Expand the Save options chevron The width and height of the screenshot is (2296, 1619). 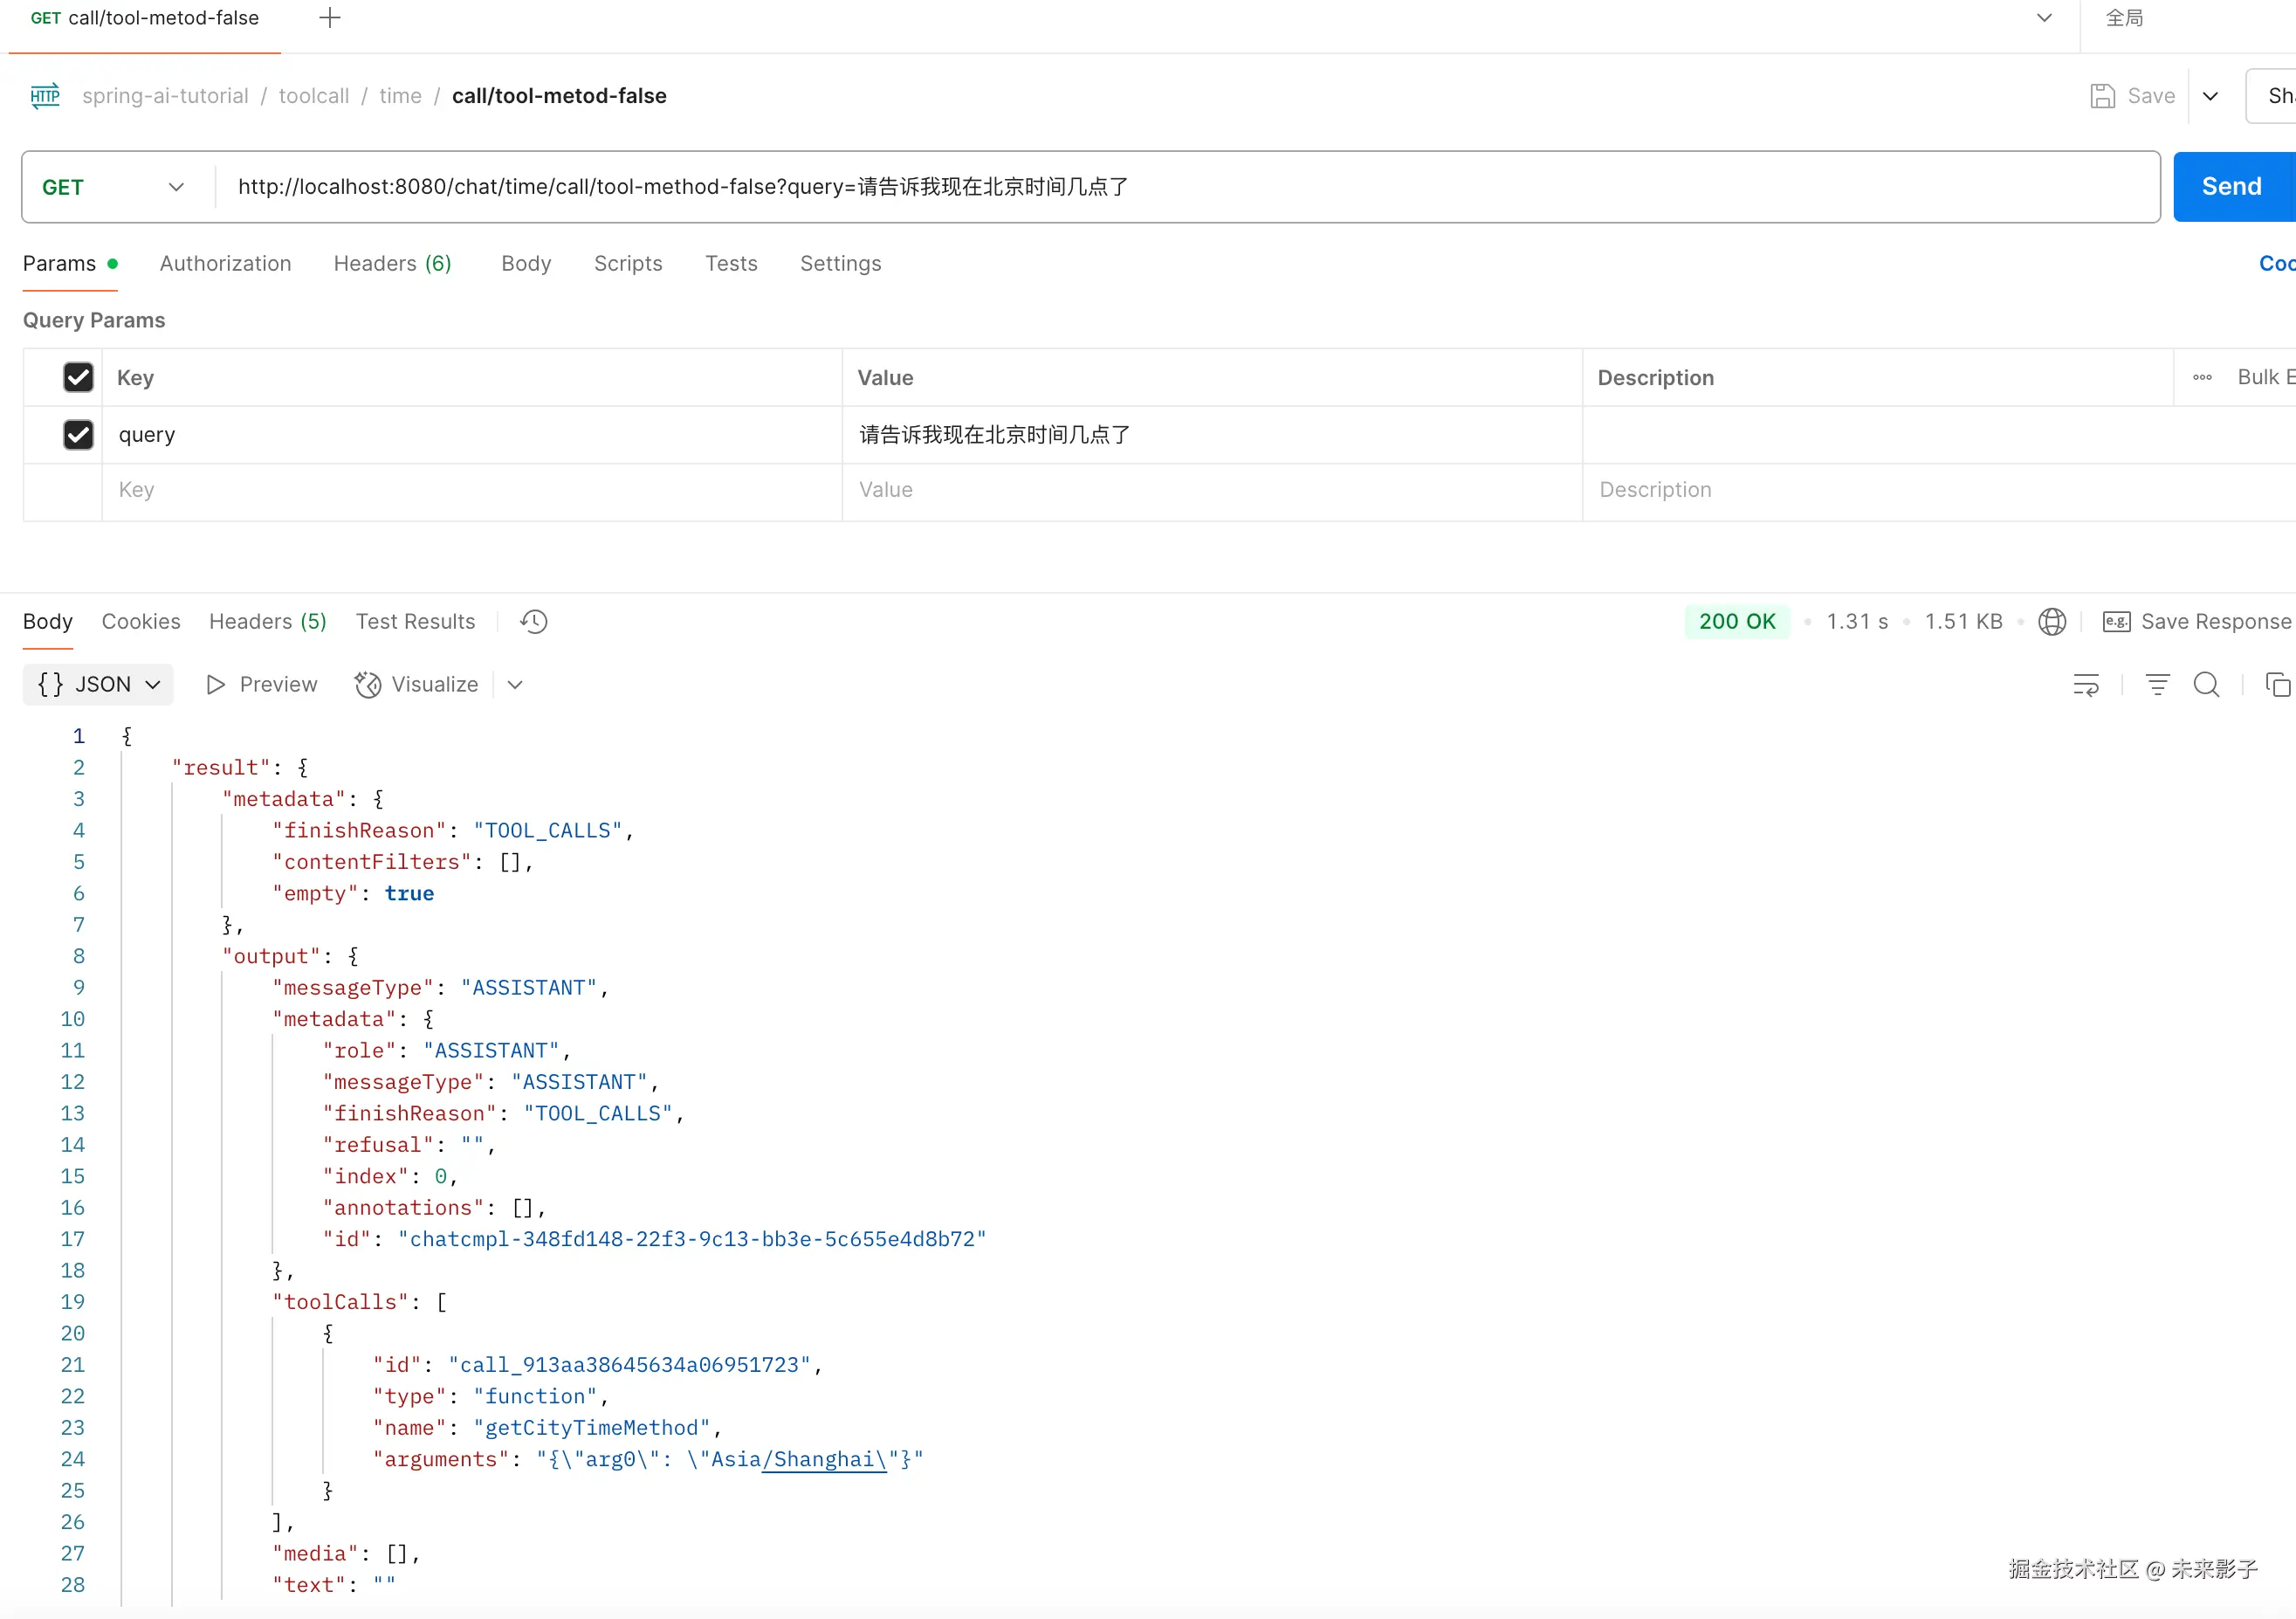(2211, 96)
